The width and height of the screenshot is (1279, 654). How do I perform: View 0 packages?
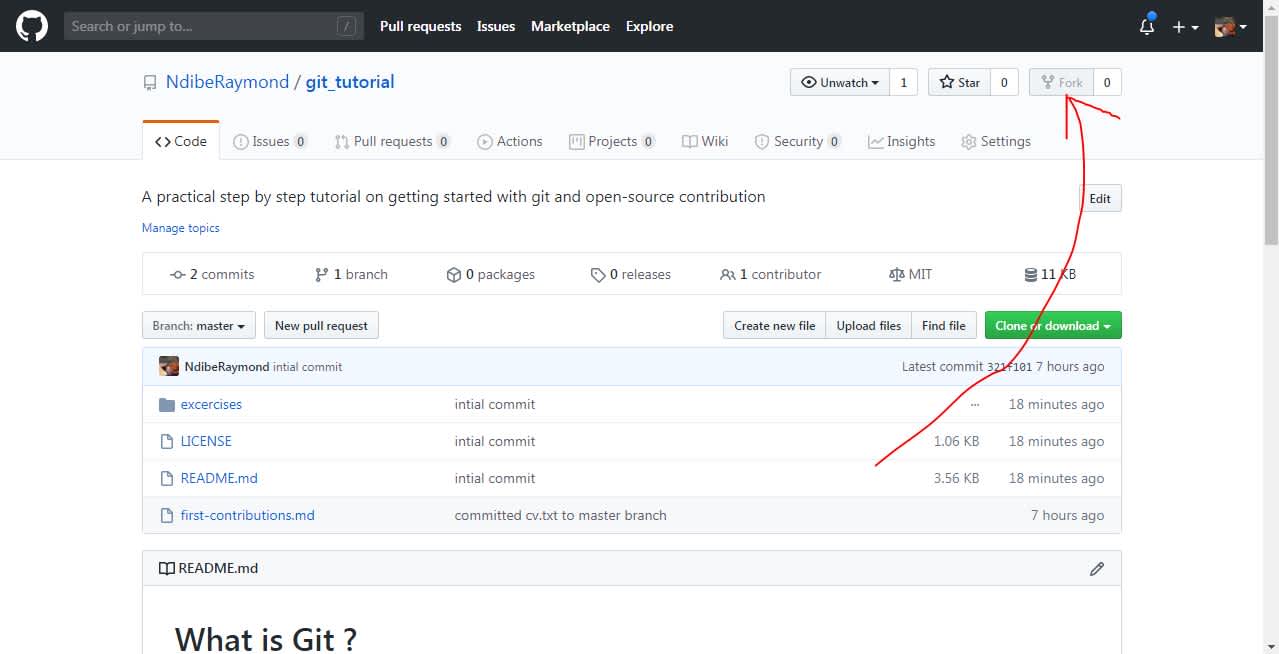coord(490,274)
